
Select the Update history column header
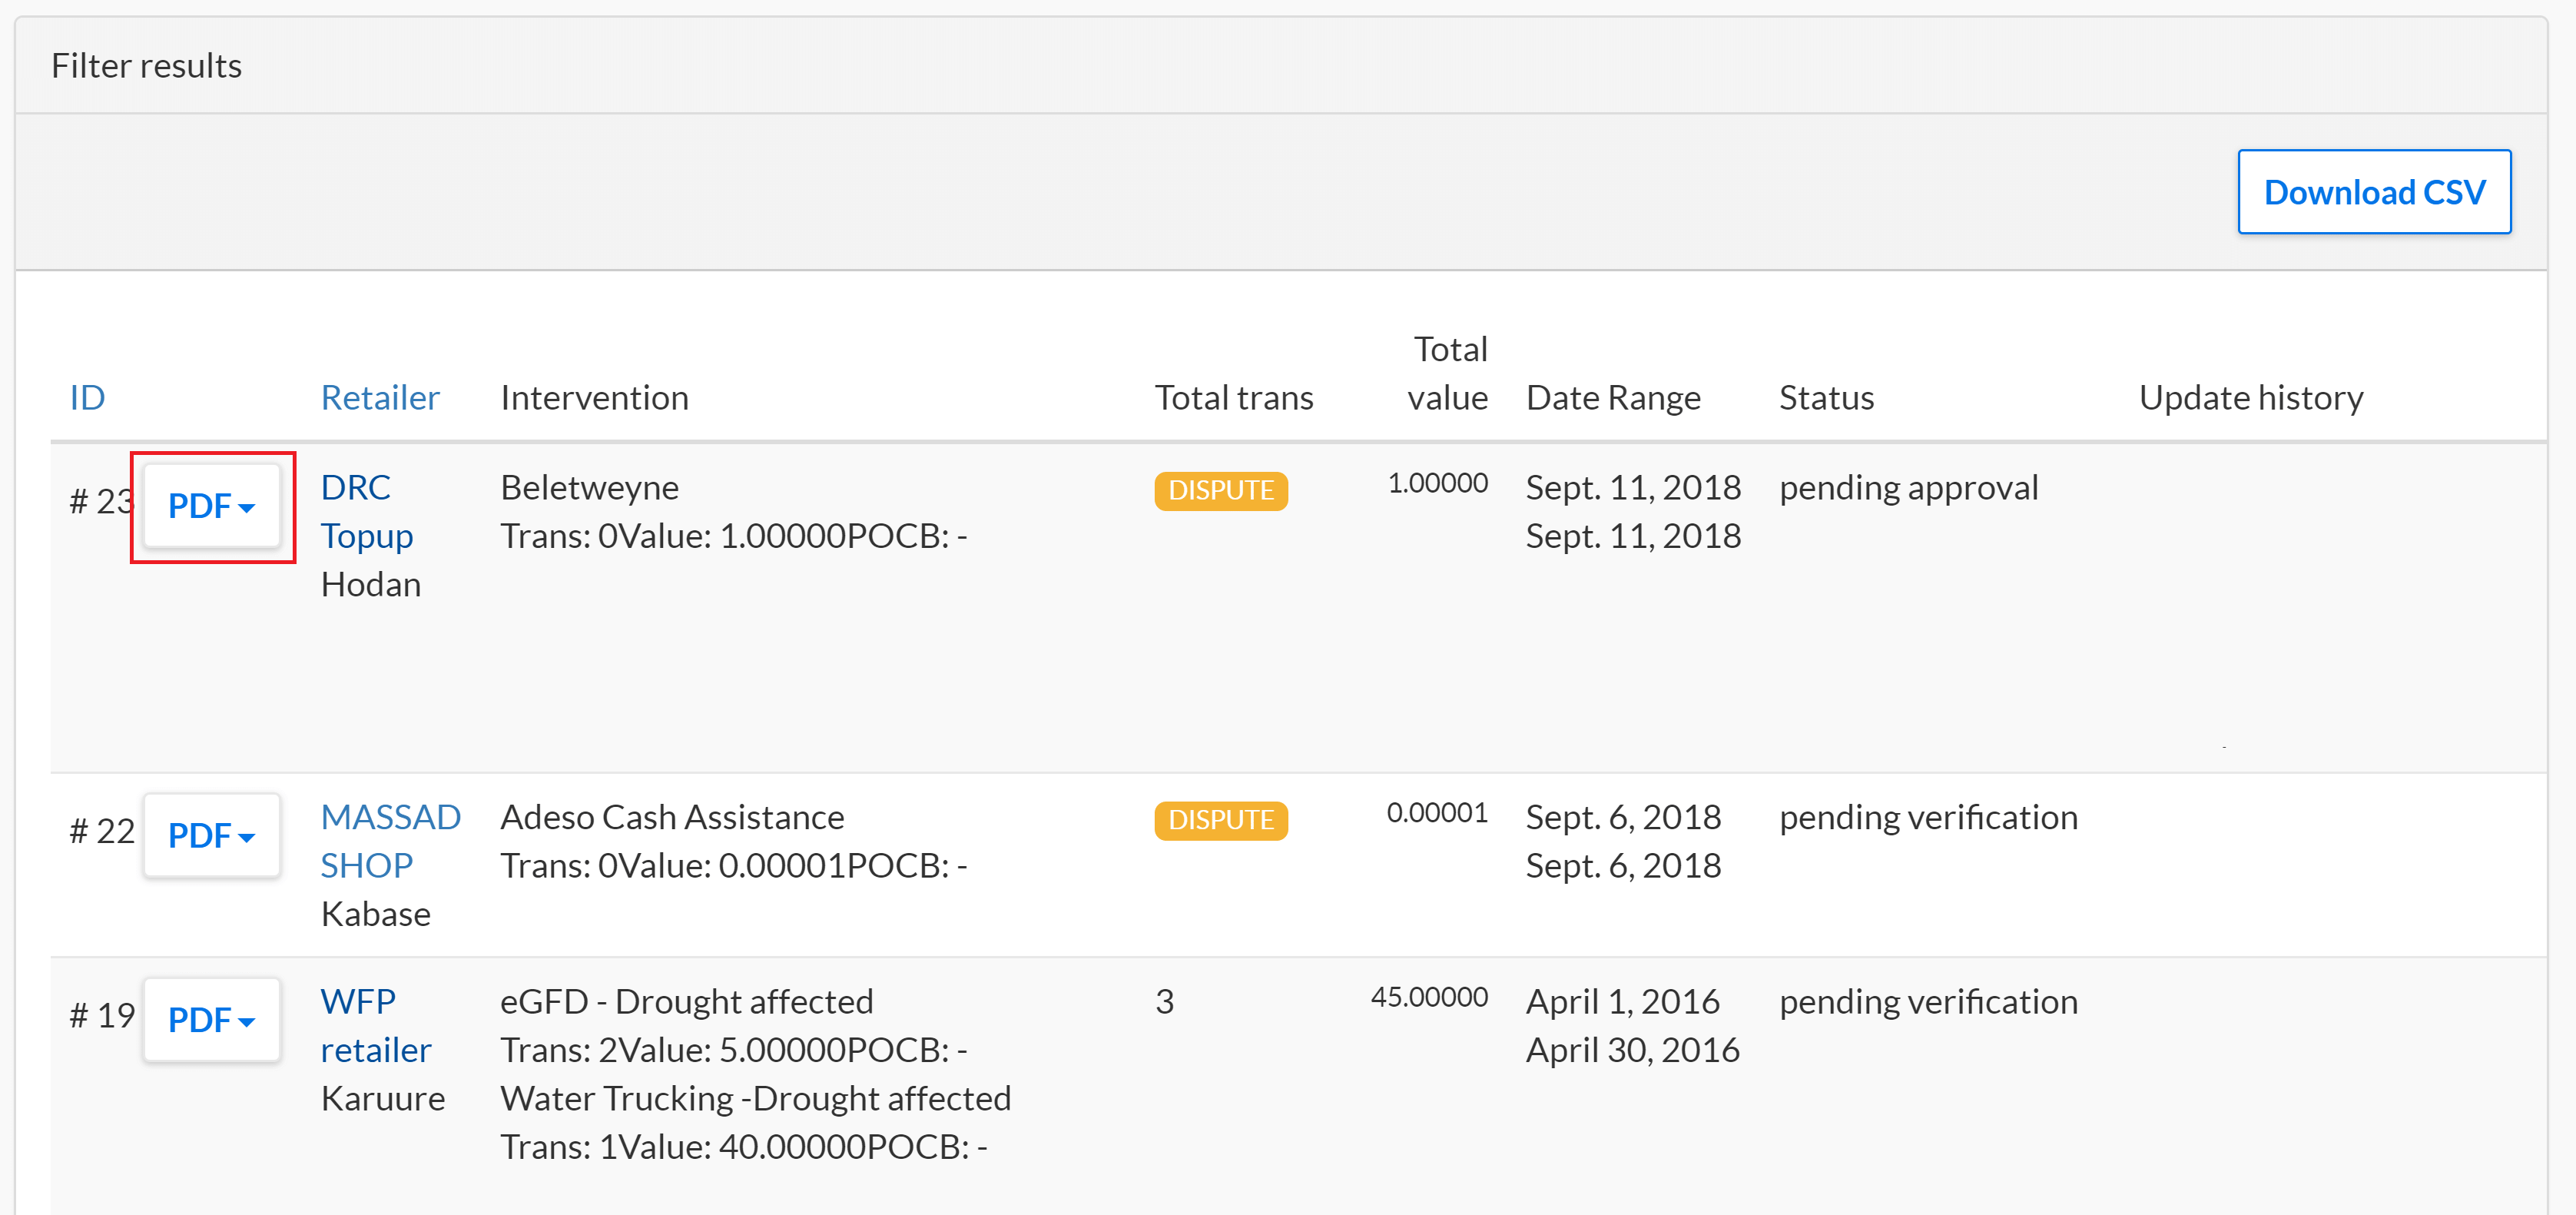pyautogui.click(x=2251, y=398)
